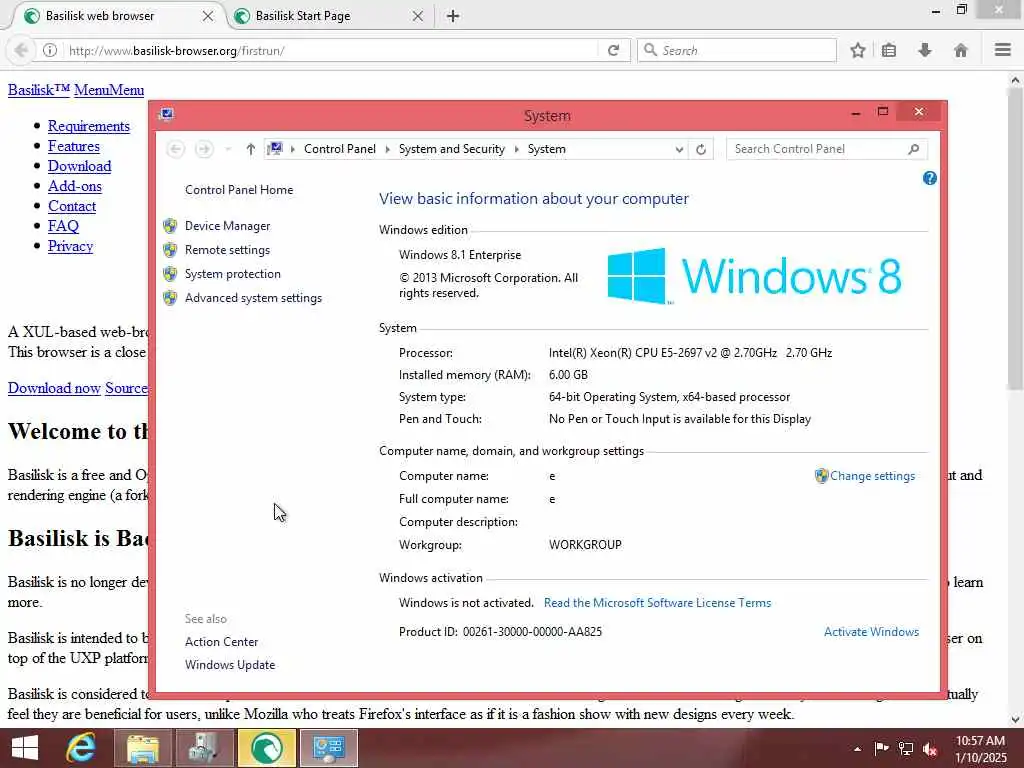The height and width of the screenshot is (768, 1024).
Task: Read the Microsoft Software License Terms
Action: point(657,603)
